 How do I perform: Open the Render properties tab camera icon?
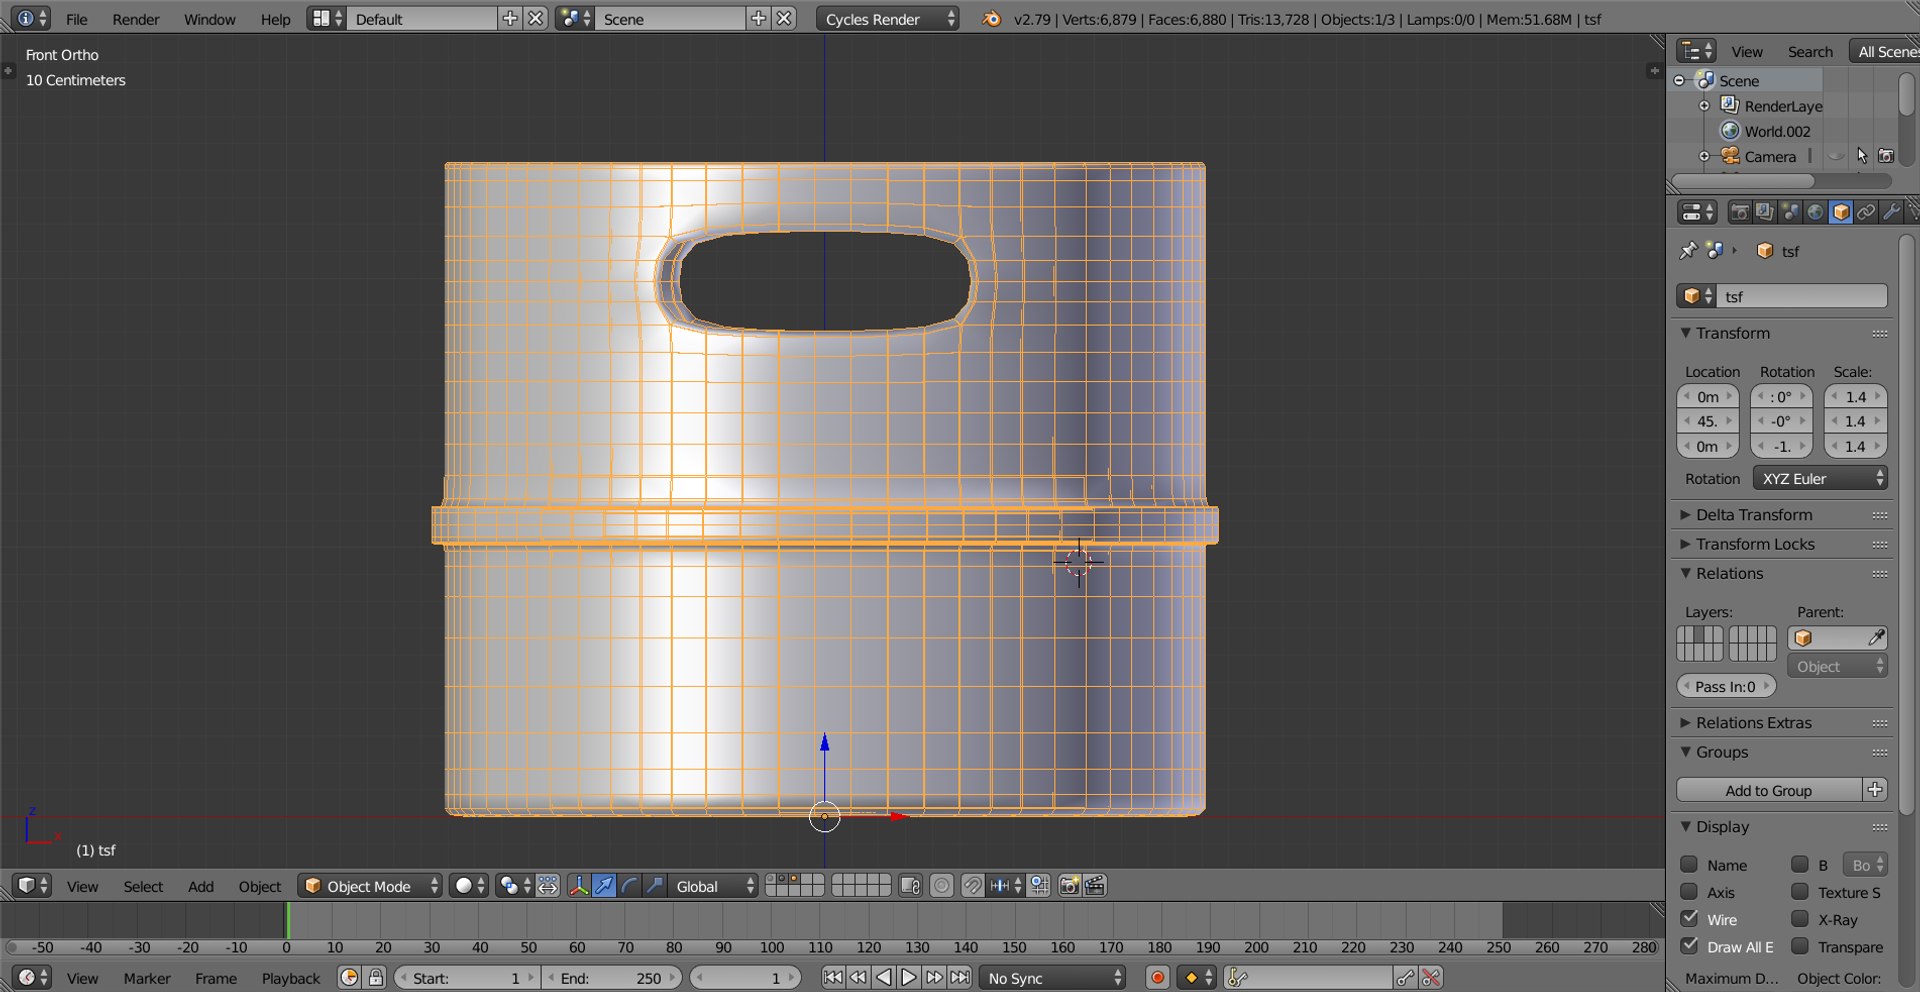coord(1740,212)
